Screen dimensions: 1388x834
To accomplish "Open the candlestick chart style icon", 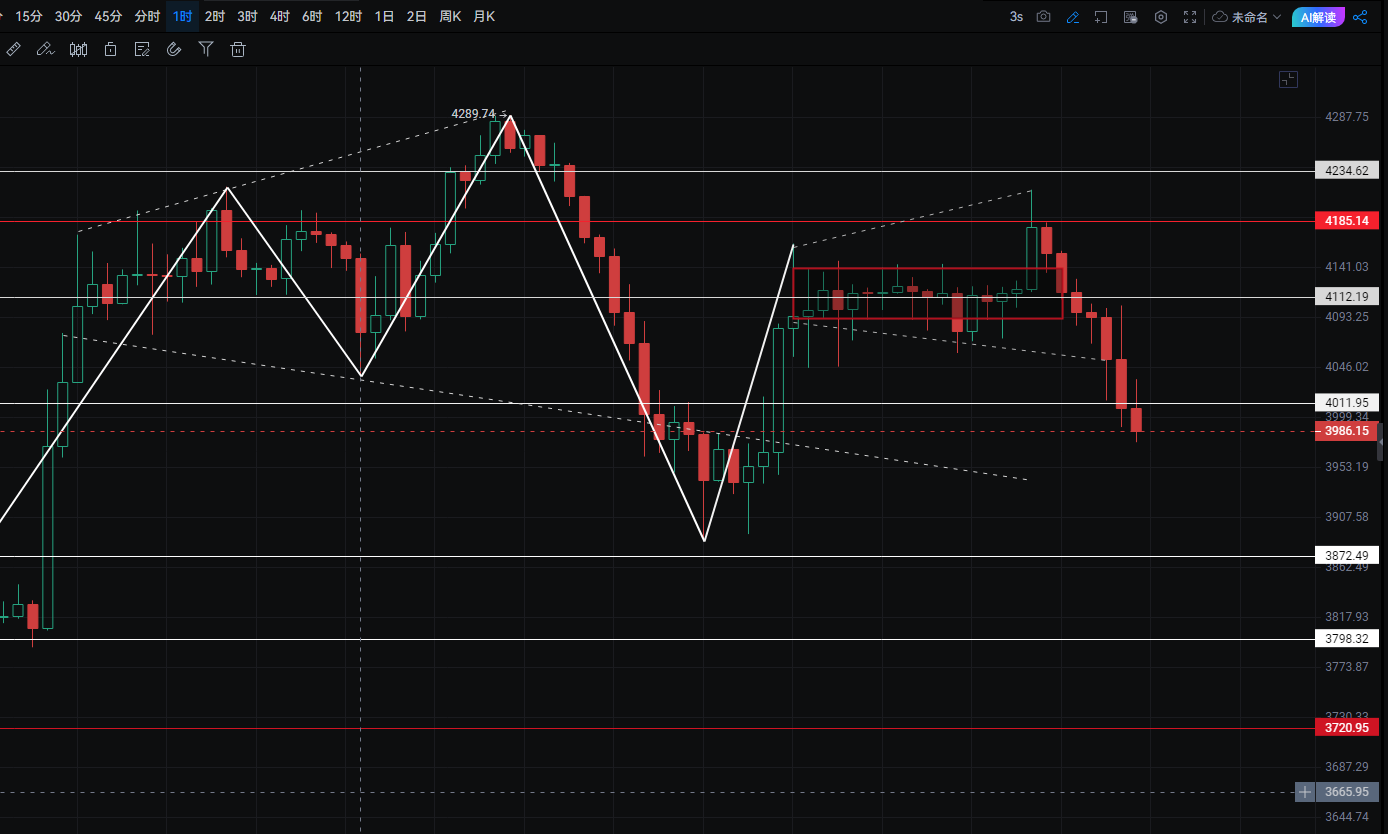I will 78,49.
